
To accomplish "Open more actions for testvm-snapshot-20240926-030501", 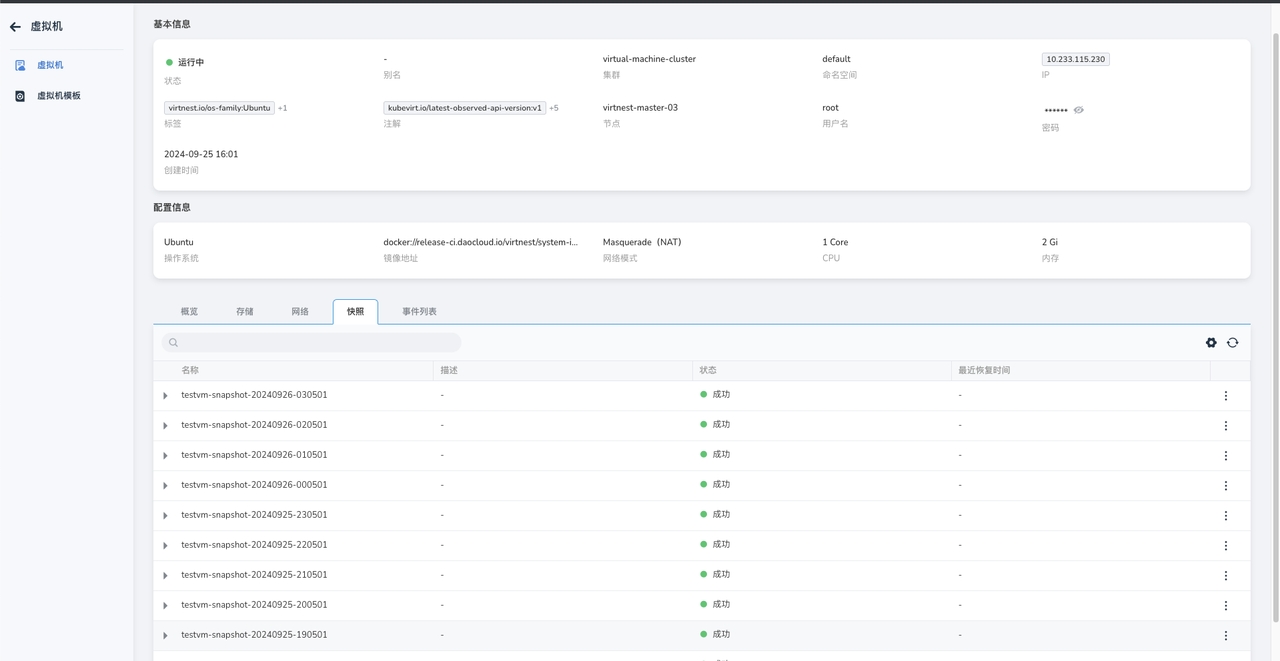I will [1225, 396].
